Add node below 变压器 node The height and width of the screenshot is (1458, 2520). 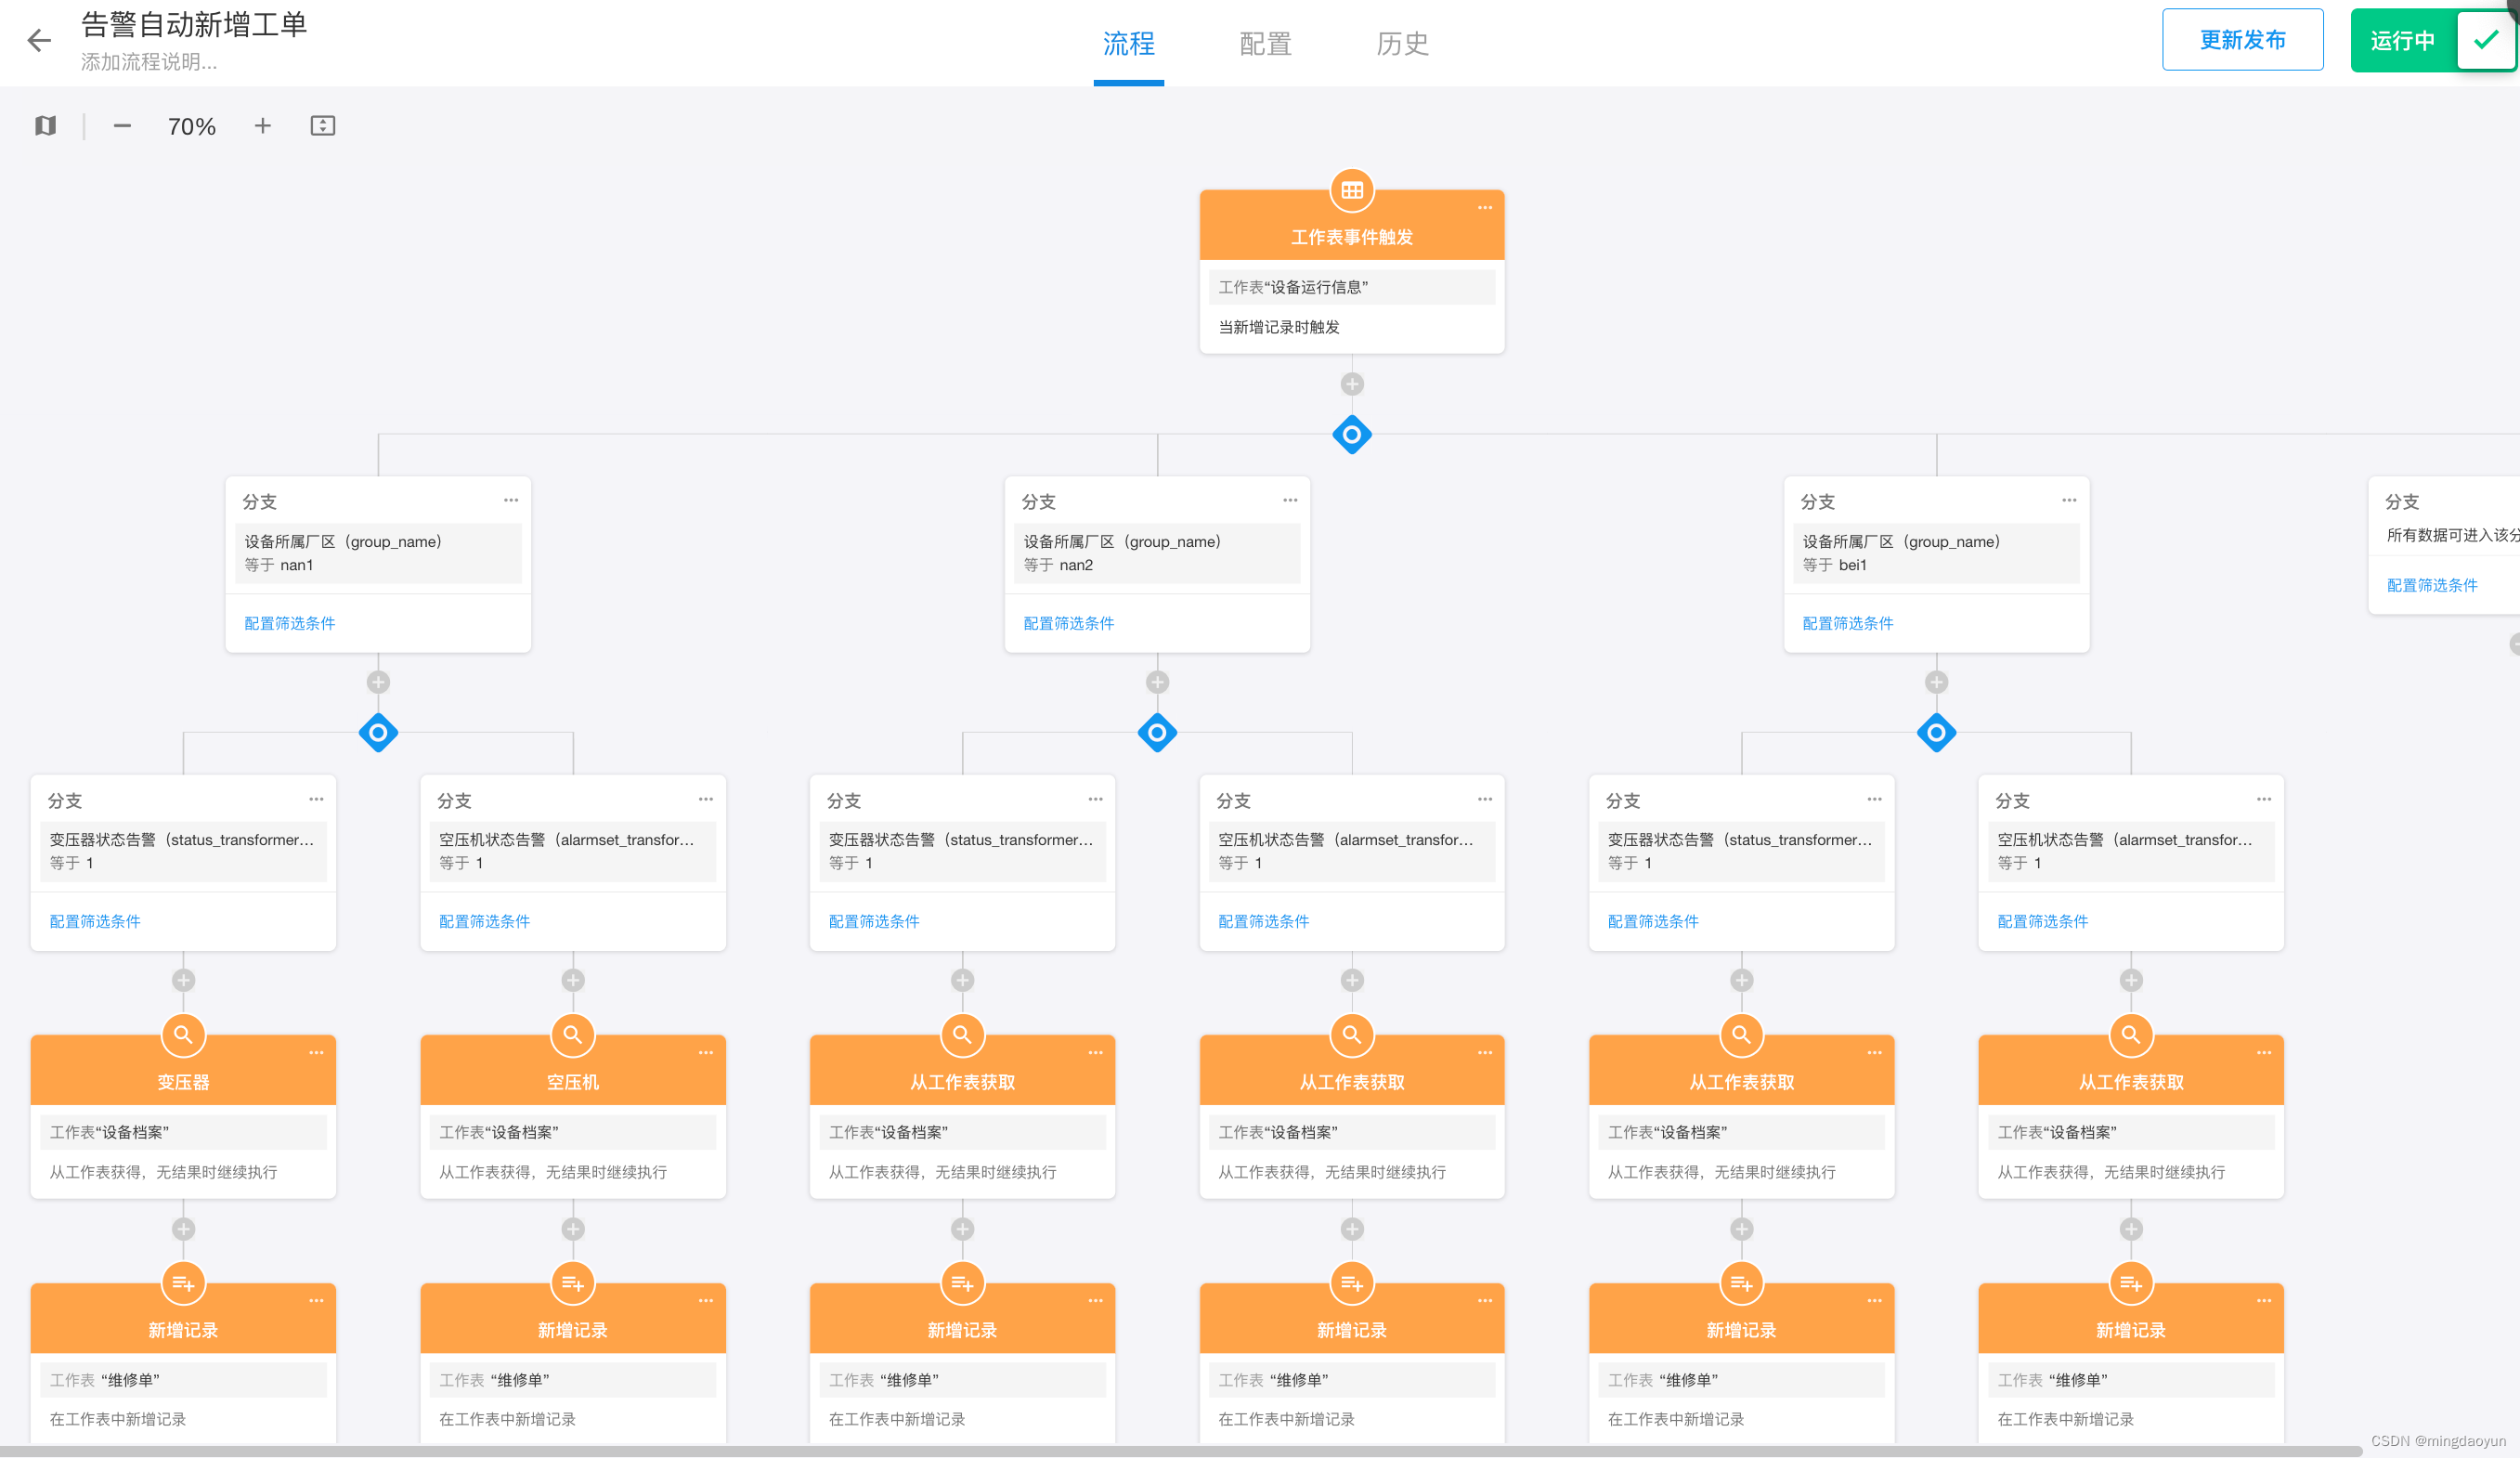pyautogui.click(x=183, y=1229)
